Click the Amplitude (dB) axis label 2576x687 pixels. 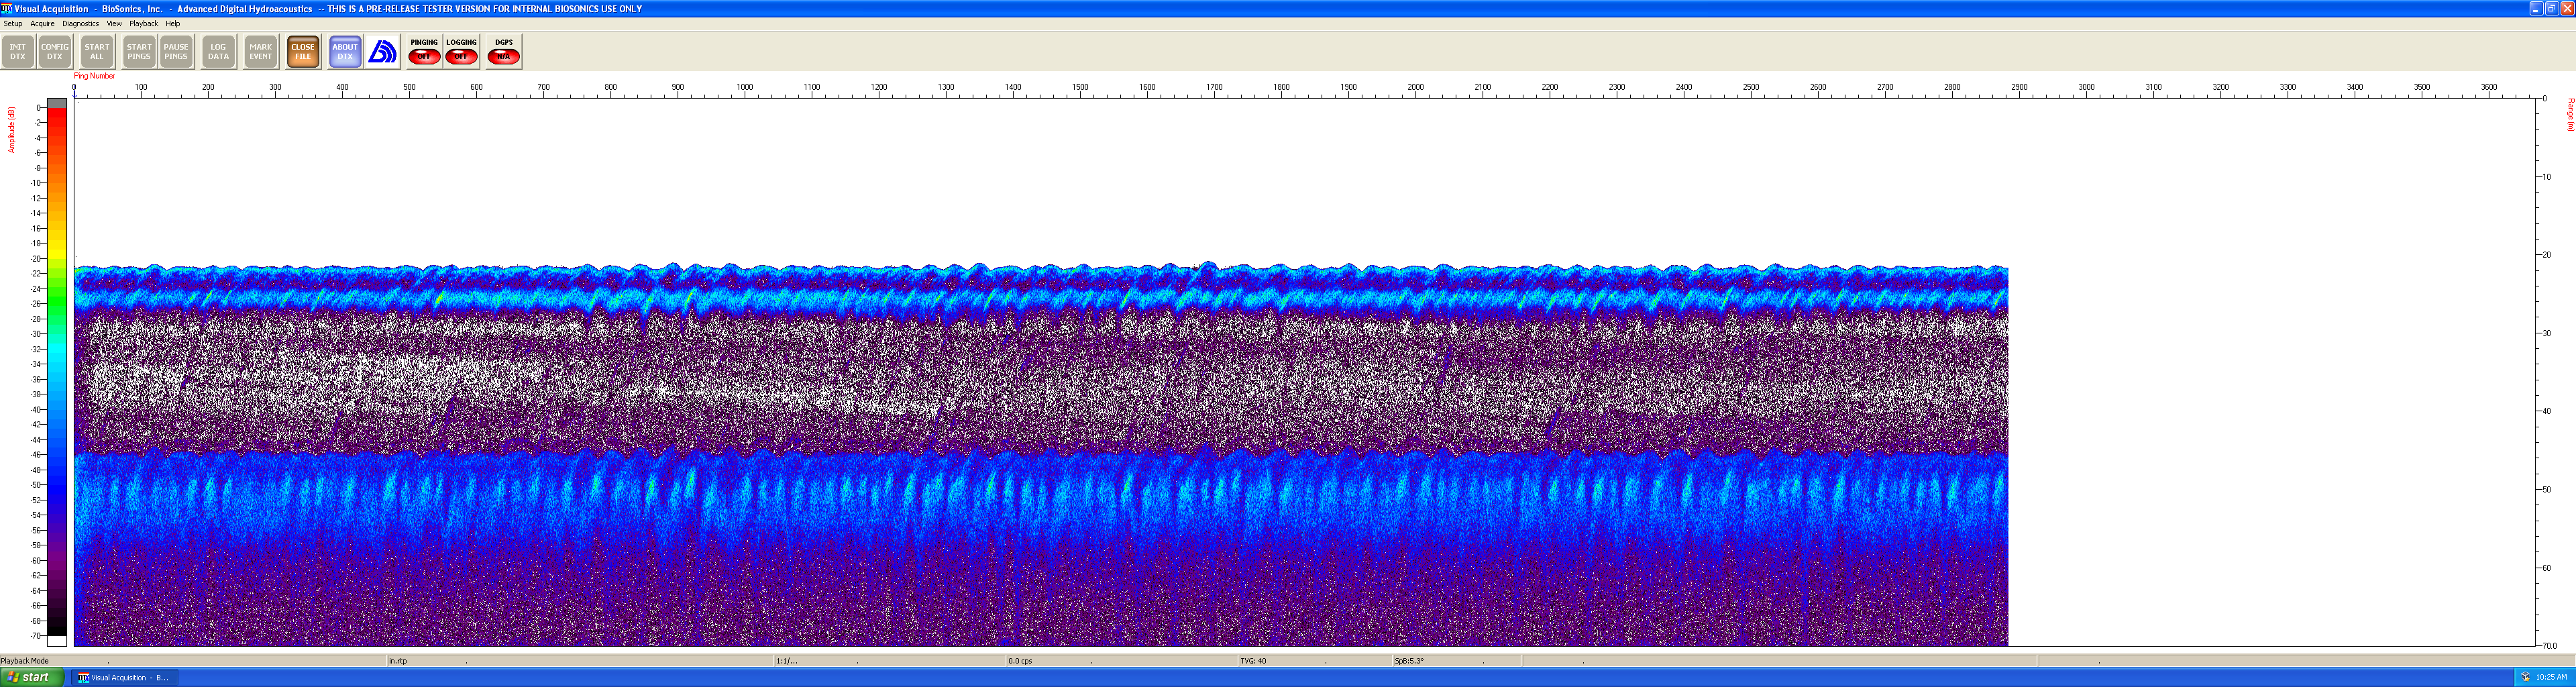12,130
